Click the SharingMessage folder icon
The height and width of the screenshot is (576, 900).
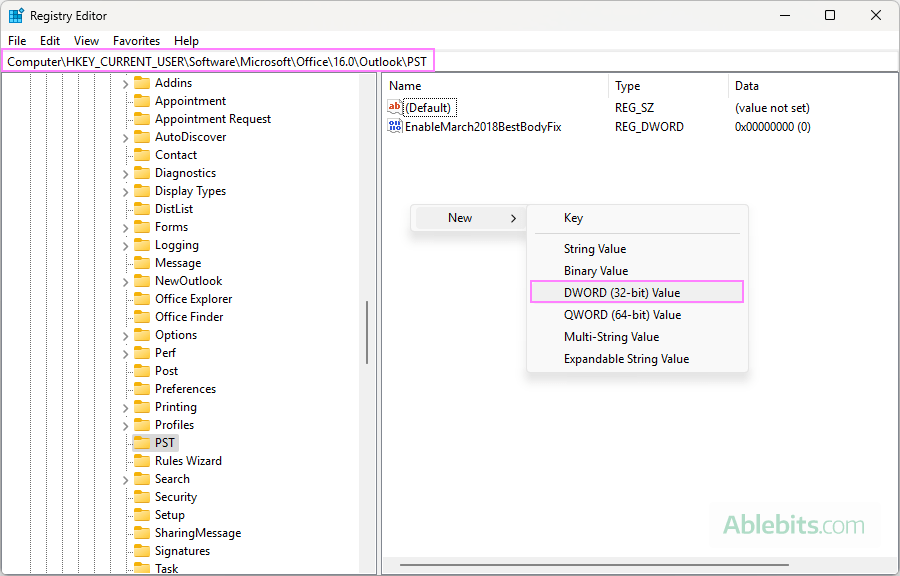tap(142, 533)
